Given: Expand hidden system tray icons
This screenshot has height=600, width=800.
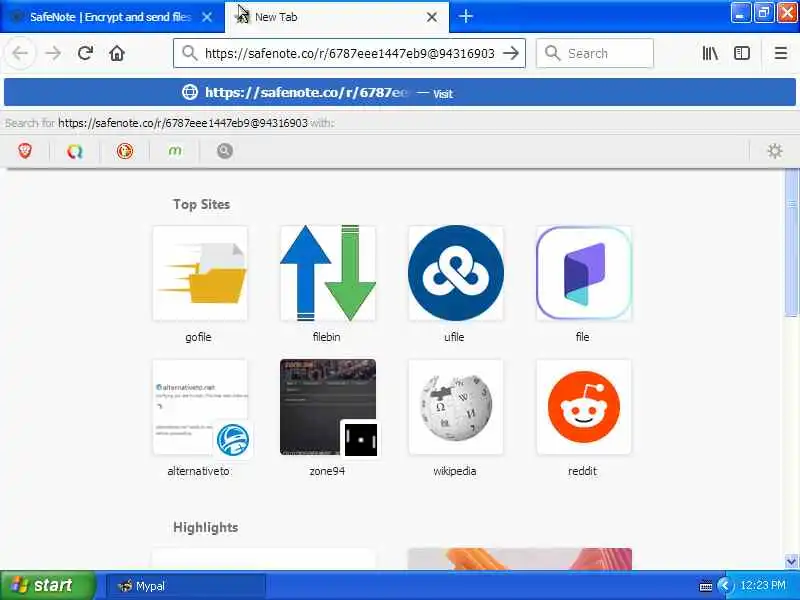Looking at the screenshot, I should coord(724,586).
